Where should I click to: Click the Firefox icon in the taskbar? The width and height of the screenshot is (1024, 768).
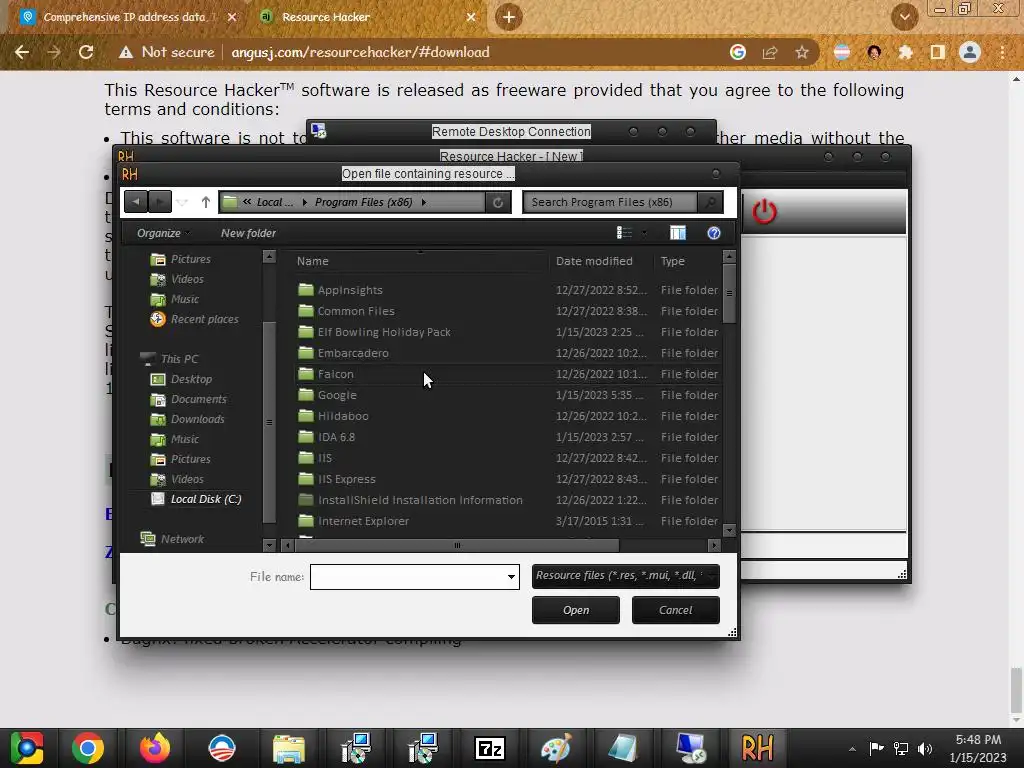[x=155, y=748]
